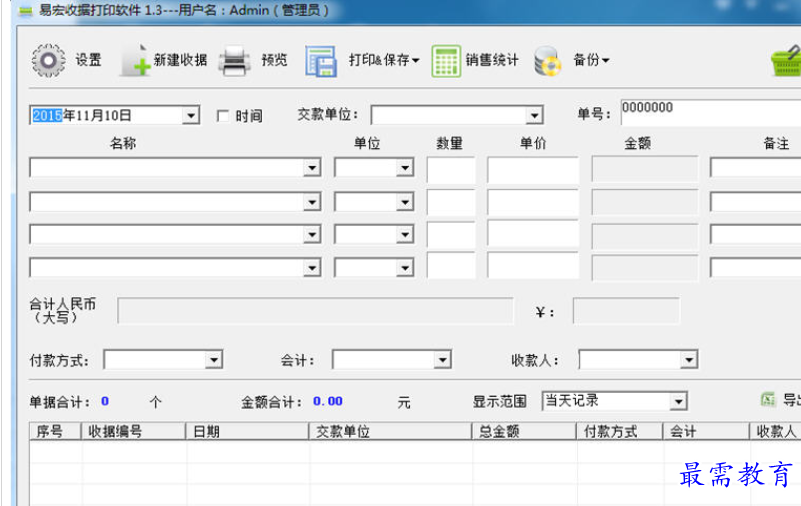The image size is (801, 506).
Task: Open the 收款人 dropdown
Action: click(689, 360)
